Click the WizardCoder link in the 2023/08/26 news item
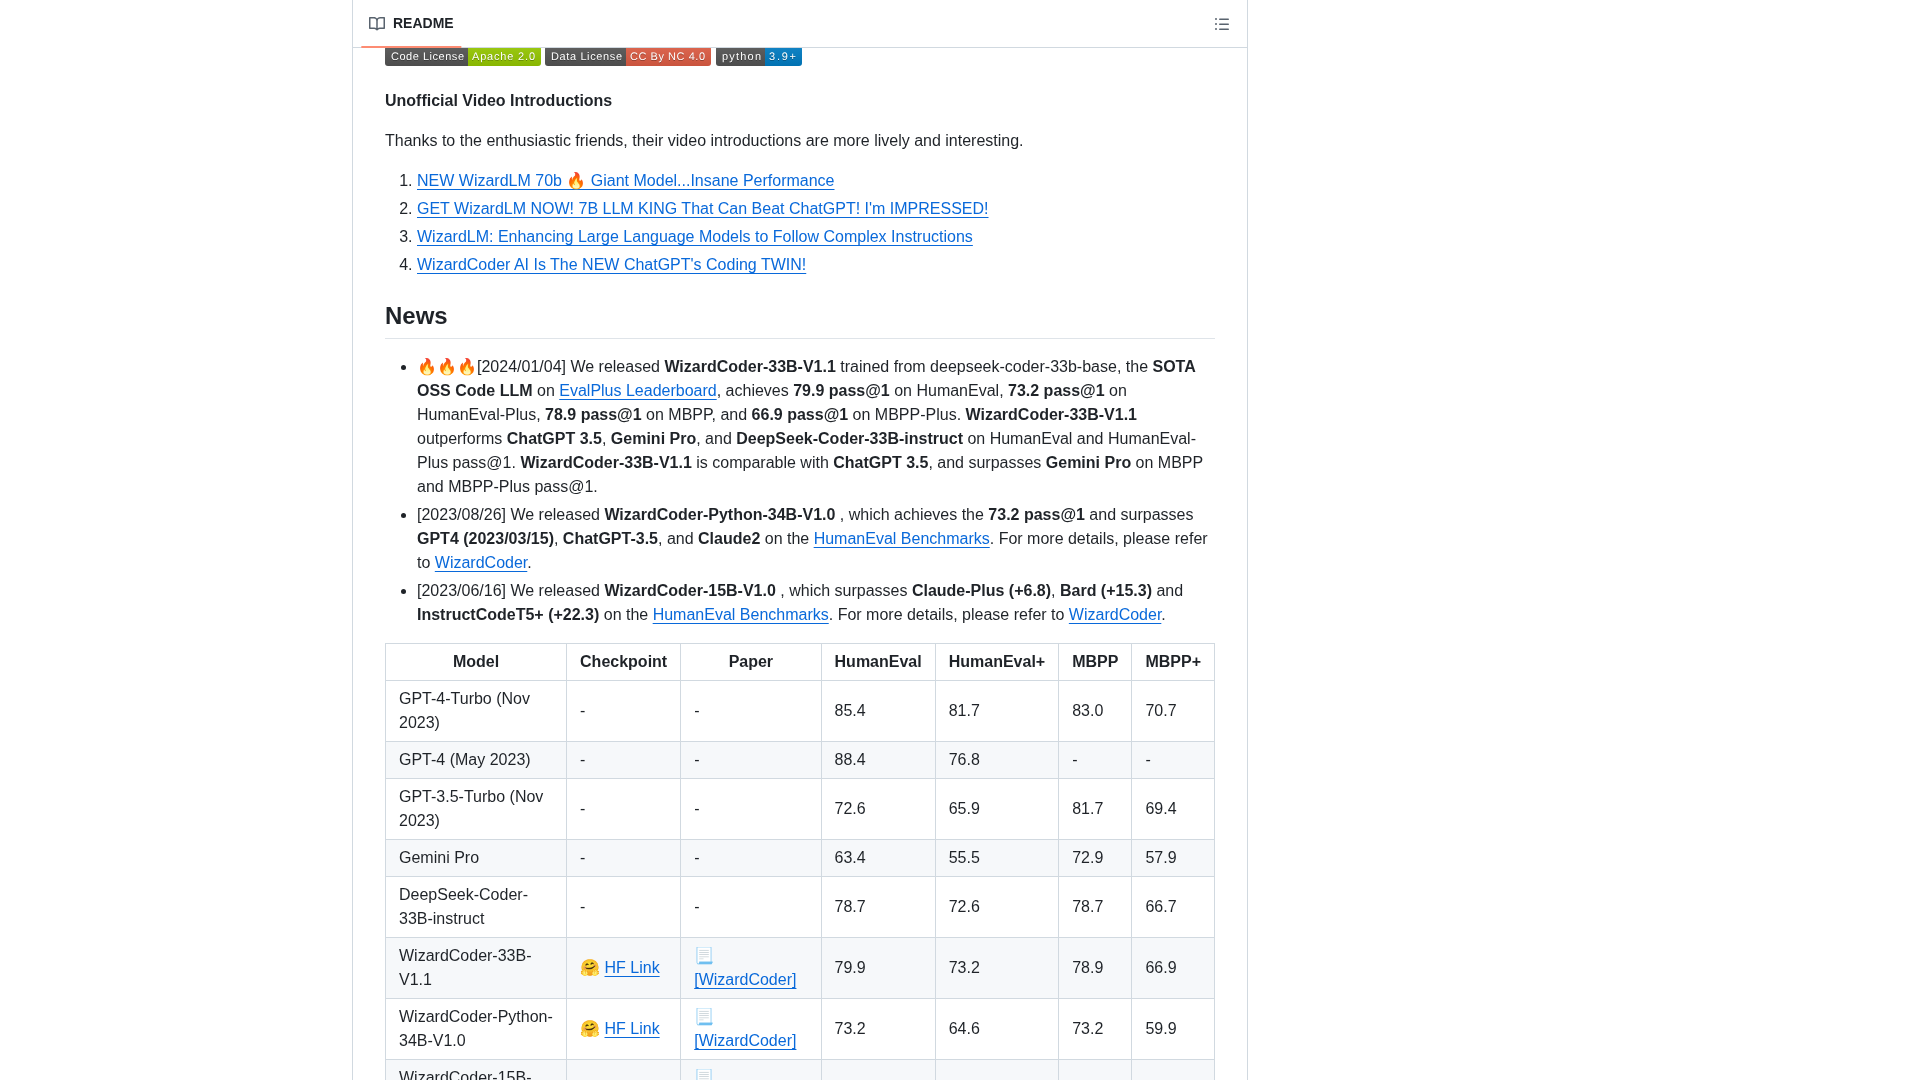This screenshot has width=1920, height=1080. 481,562
